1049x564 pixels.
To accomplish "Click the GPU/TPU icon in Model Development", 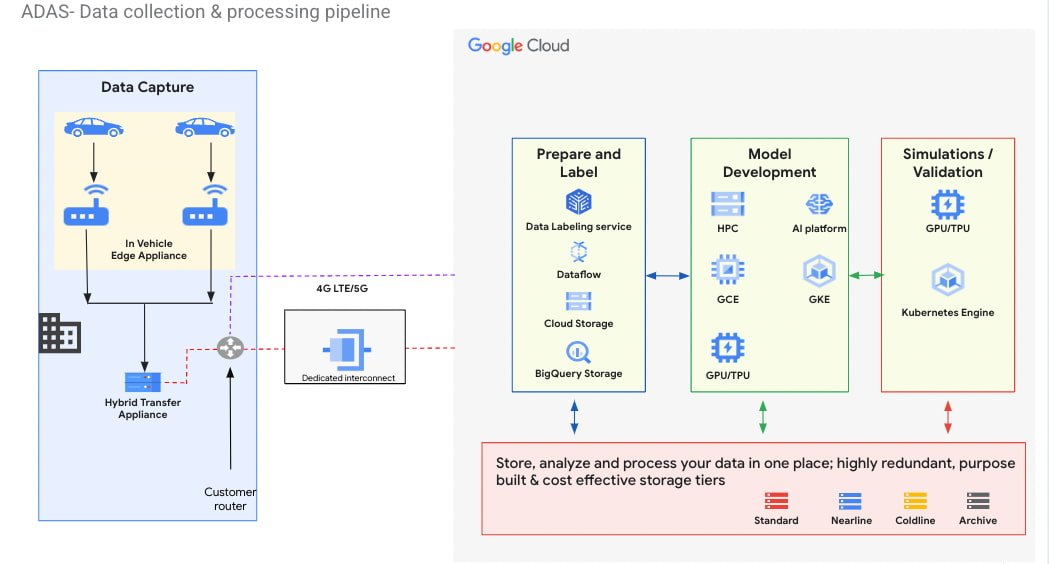I will coord(728,348).
